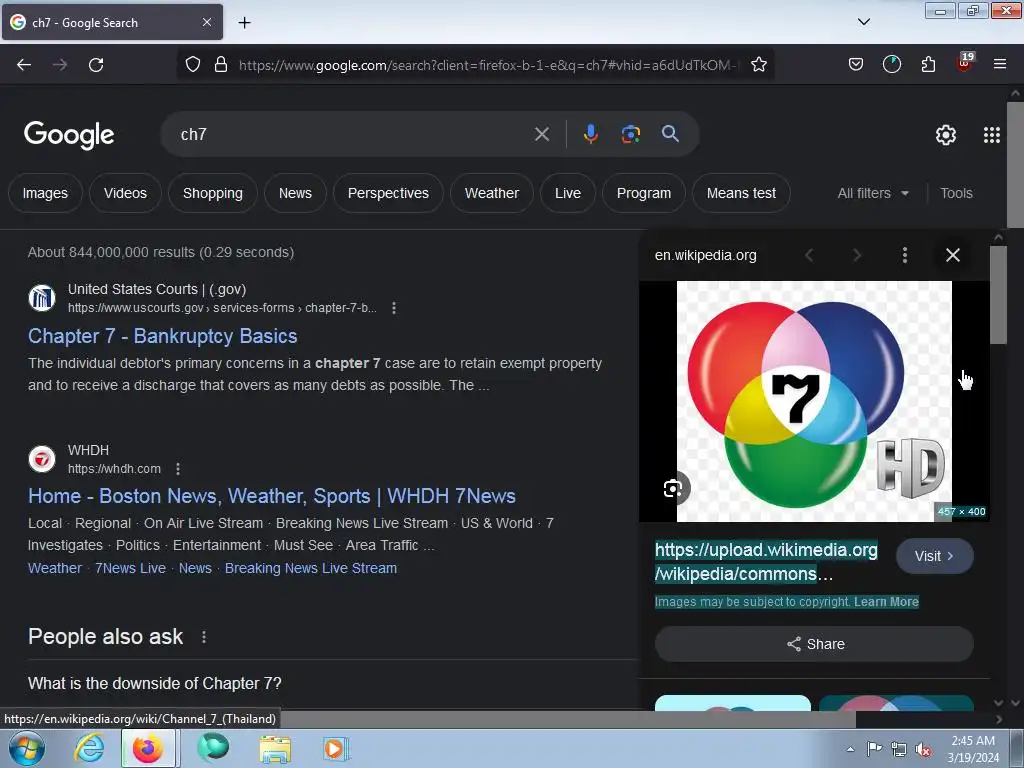Switch to Perspectives filter

389,193
